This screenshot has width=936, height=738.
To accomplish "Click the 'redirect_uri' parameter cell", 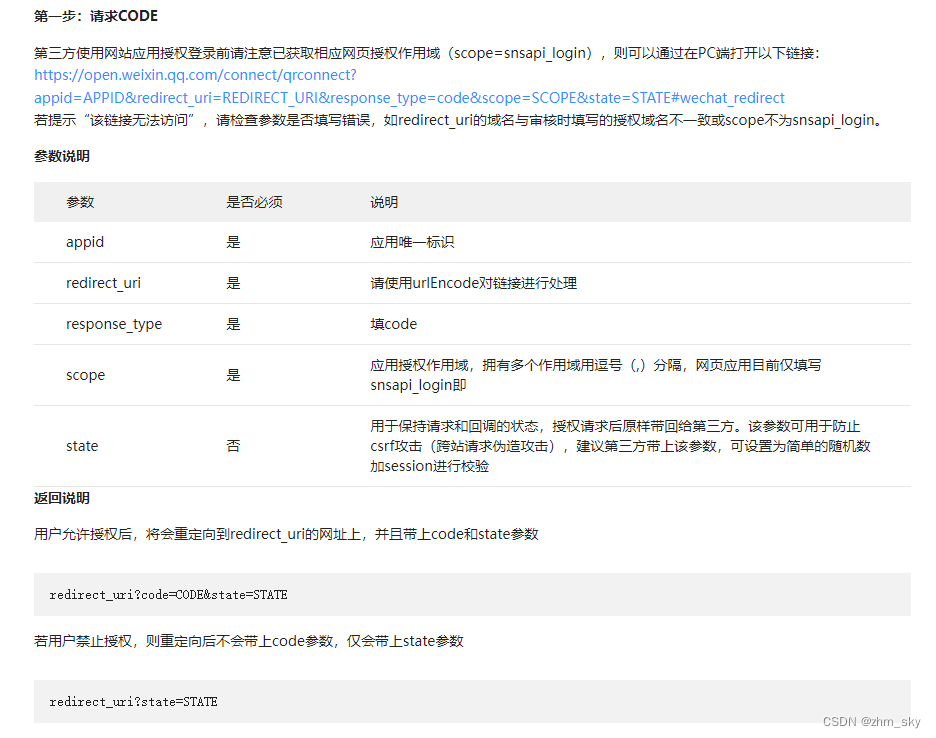I will click(x=103, y=283).
